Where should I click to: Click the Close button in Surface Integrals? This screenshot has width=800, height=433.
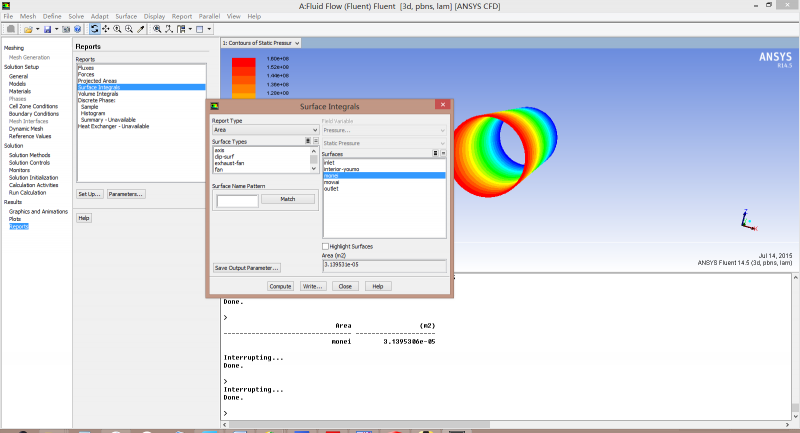[x=345, y=286]
